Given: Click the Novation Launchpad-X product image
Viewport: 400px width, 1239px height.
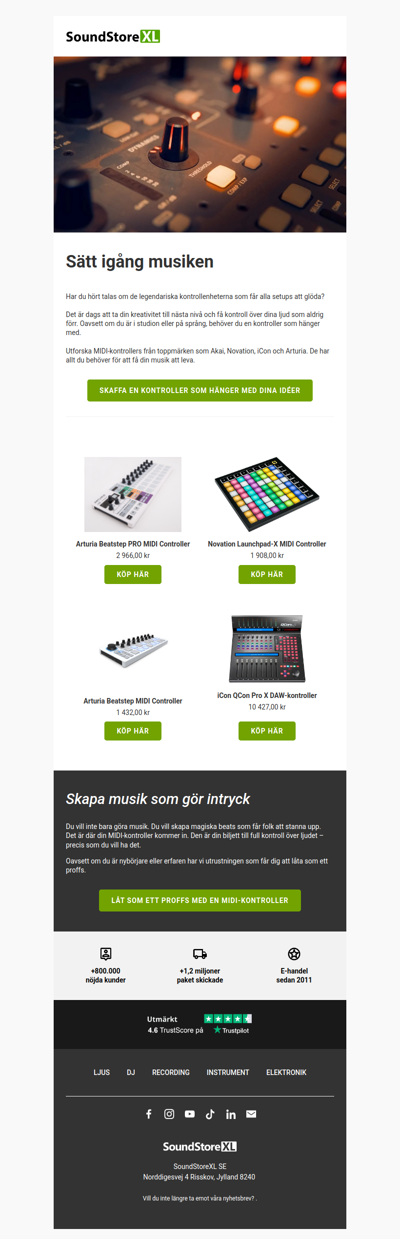Looking at the screenshot, I should tap(267, 495).
